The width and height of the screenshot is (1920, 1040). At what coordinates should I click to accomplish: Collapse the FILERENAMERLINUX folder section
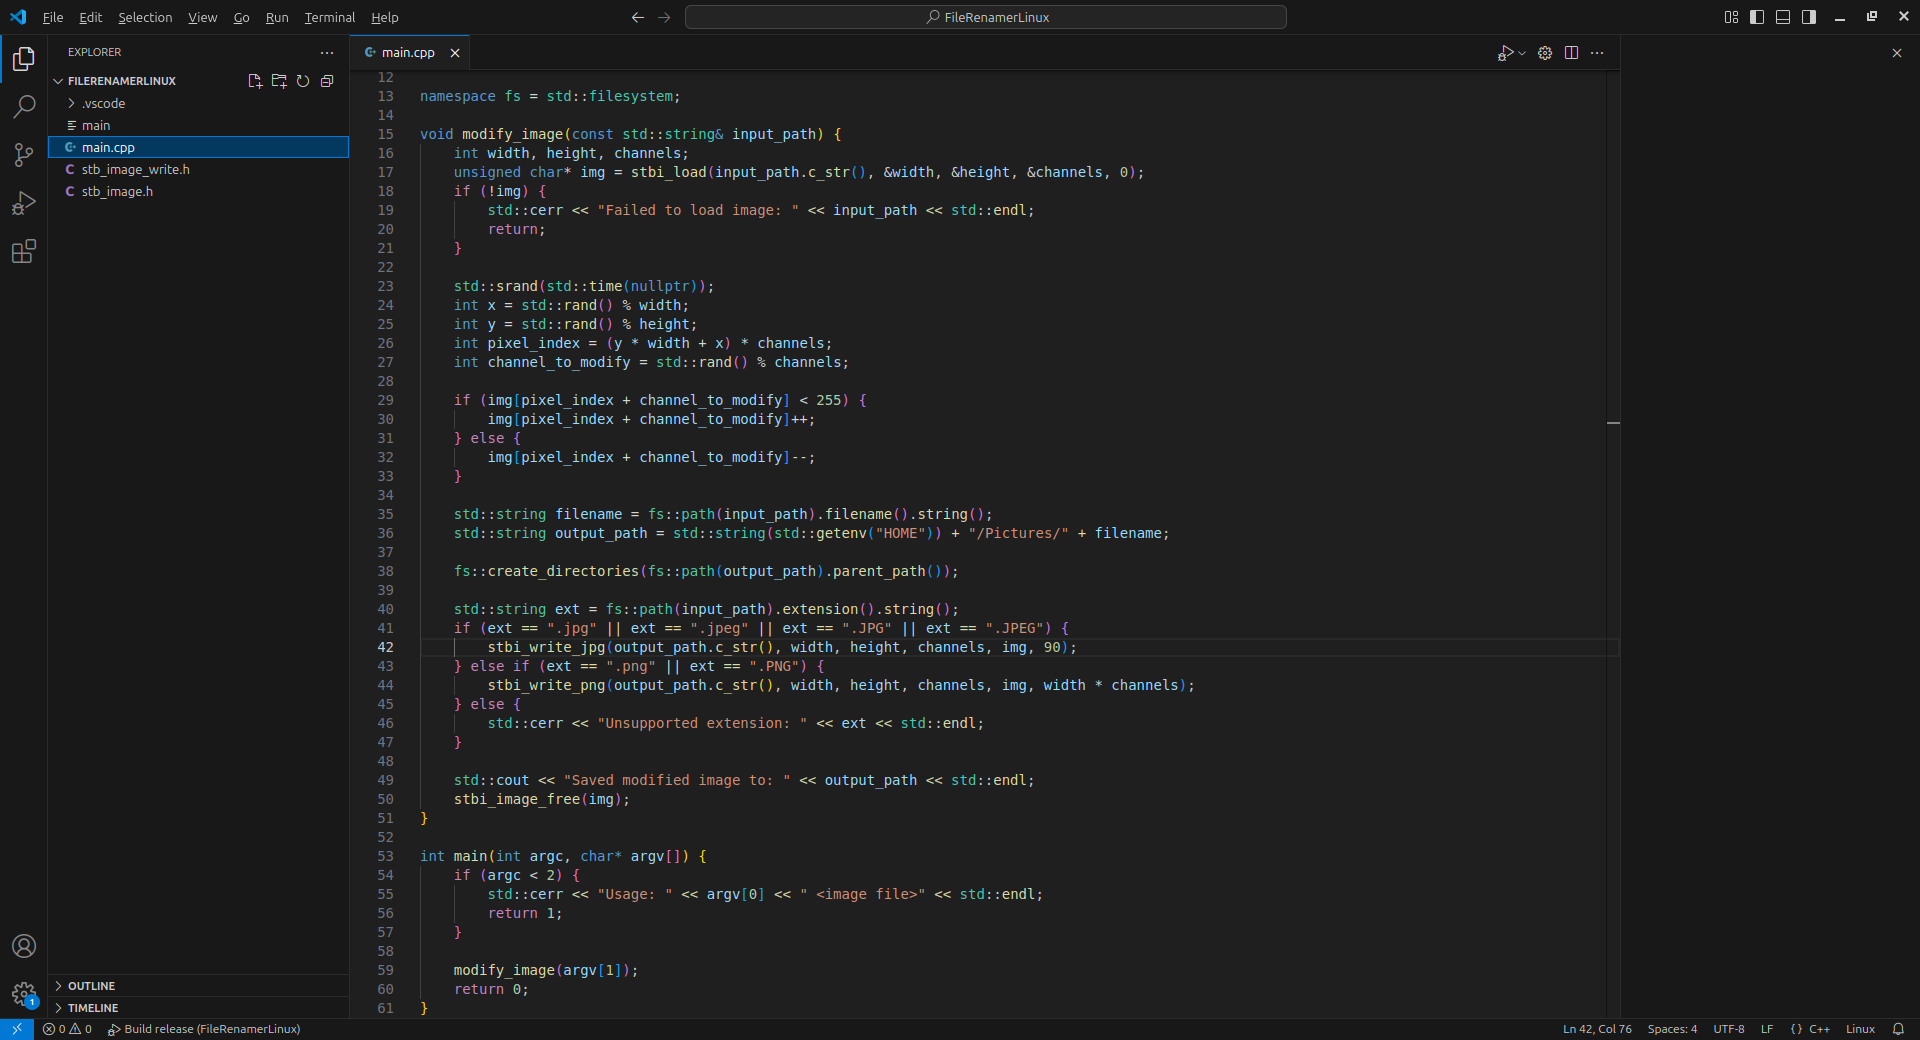[x=122, y=81]
